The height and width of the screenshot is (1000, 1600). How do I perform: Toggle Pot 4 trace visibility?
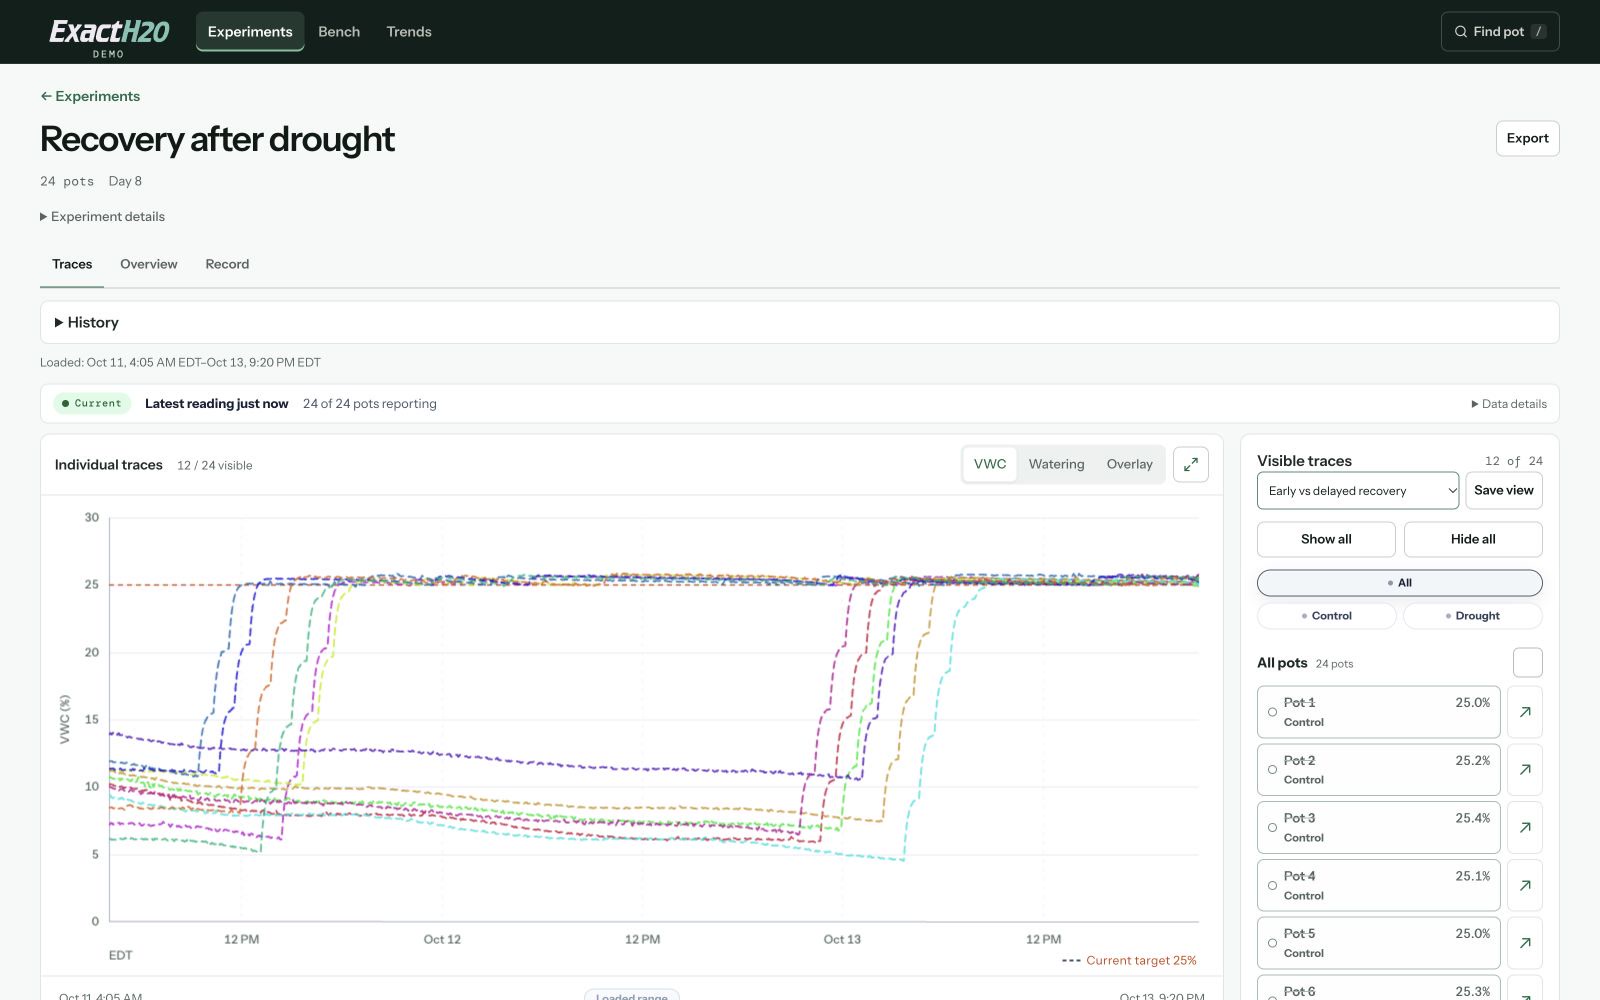[1379, 885]
